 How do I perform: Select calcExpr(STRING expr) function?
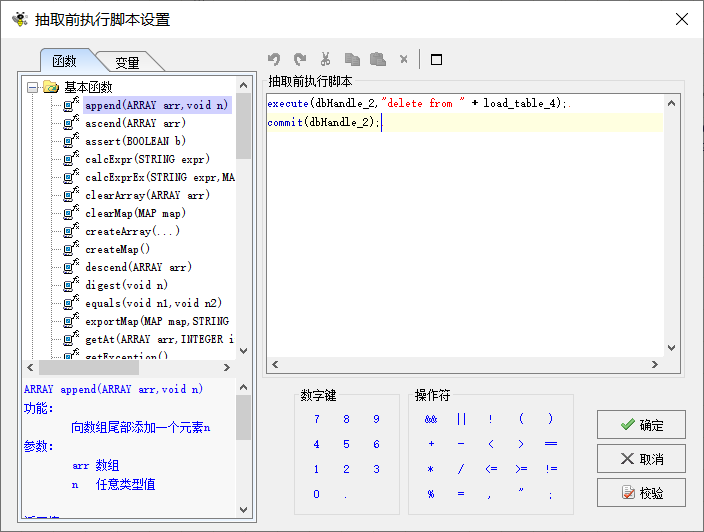pos(148,159)
